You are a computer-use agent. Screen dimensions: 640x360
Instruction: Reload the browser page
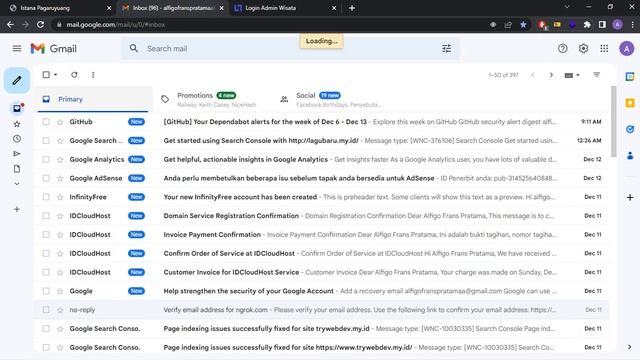point(40,24)
